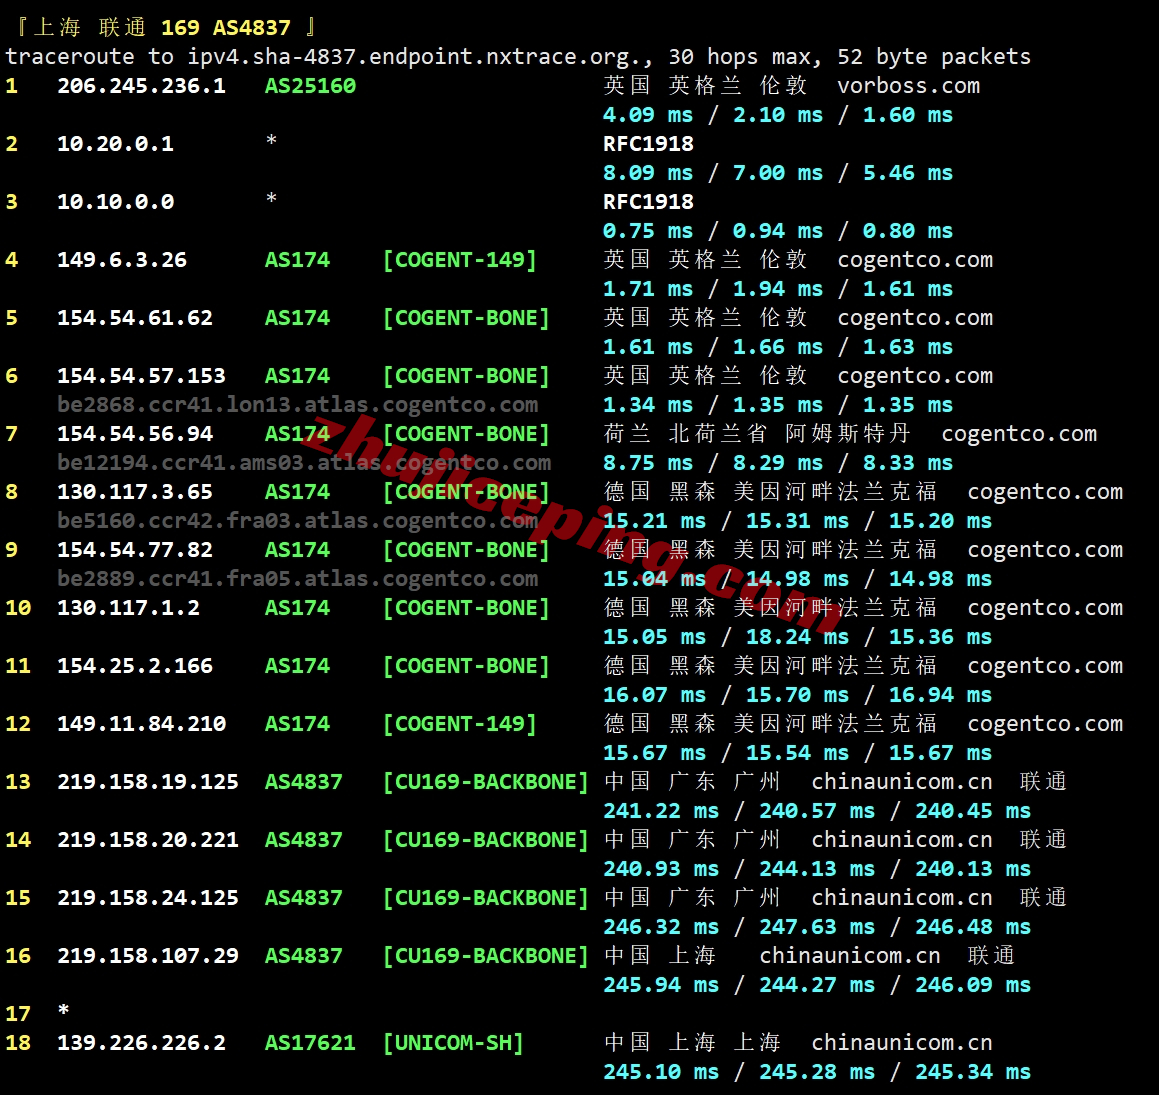Select the latency value '16.07 ms'
Screen dimensions: 1159x1095
point(655,695)
